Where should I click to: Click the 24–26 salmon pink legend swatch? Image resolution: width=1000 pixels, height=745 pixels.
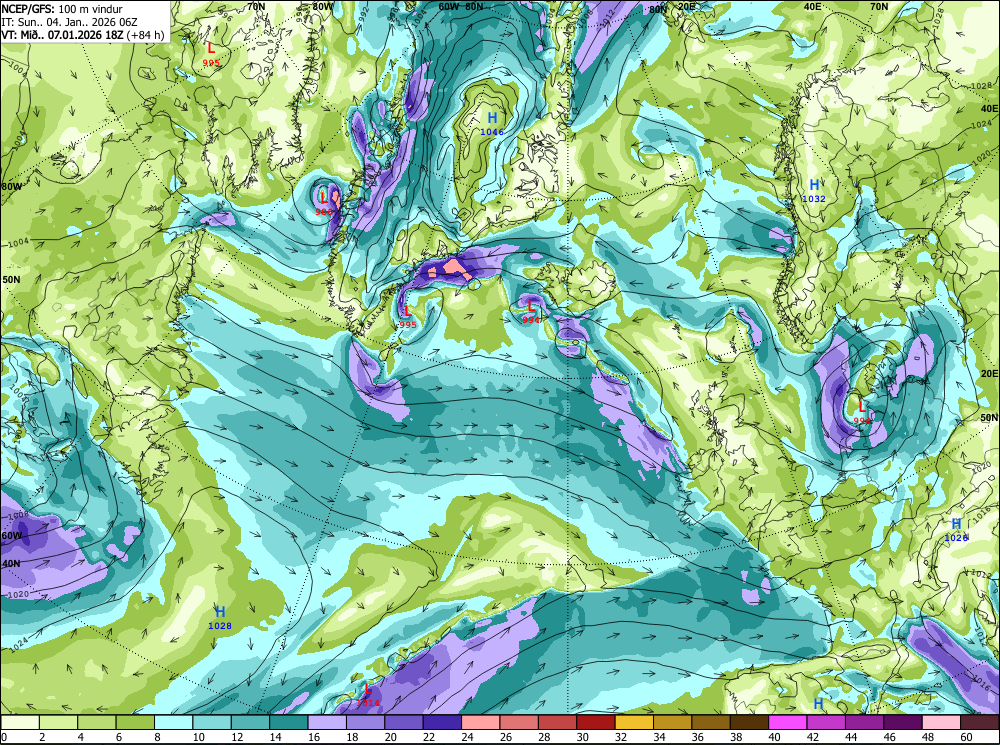[481, 722]
